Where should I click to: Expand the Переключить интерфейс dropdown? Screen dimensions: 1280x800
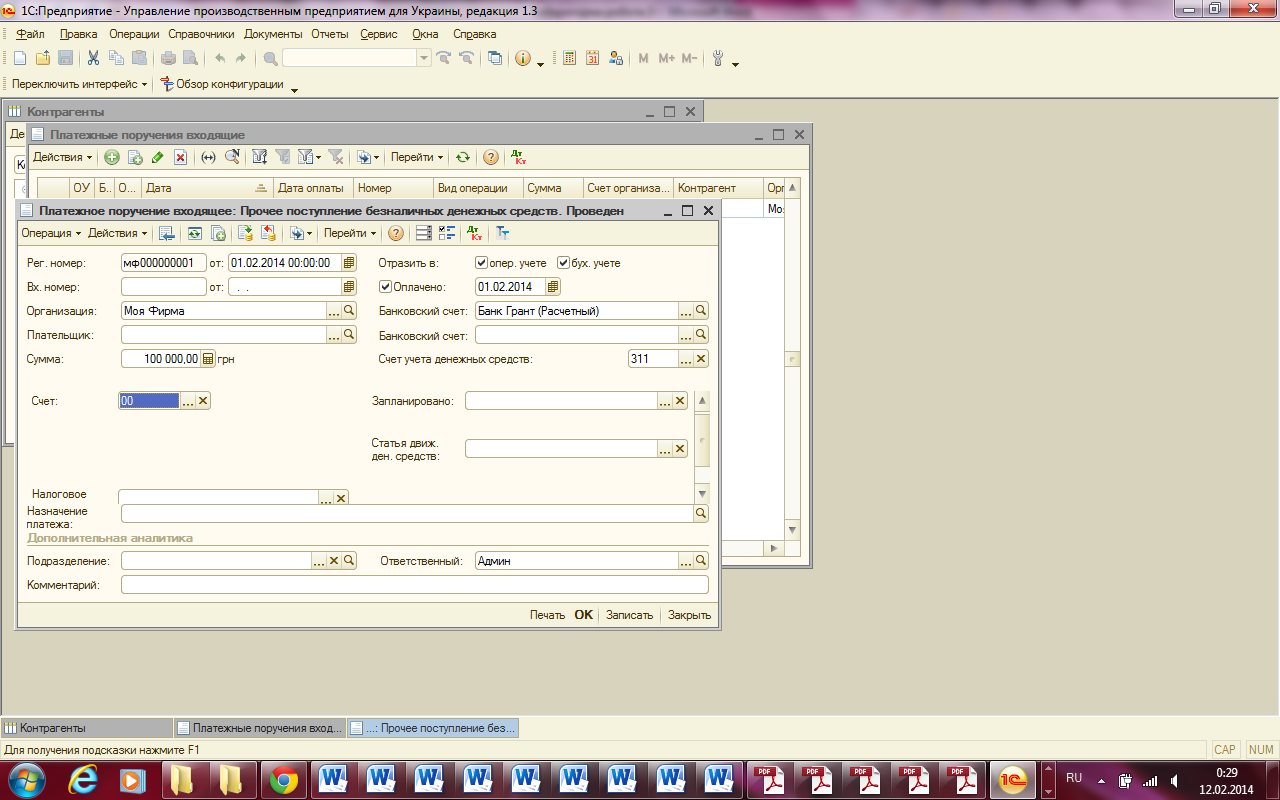[x=79, y=84]
